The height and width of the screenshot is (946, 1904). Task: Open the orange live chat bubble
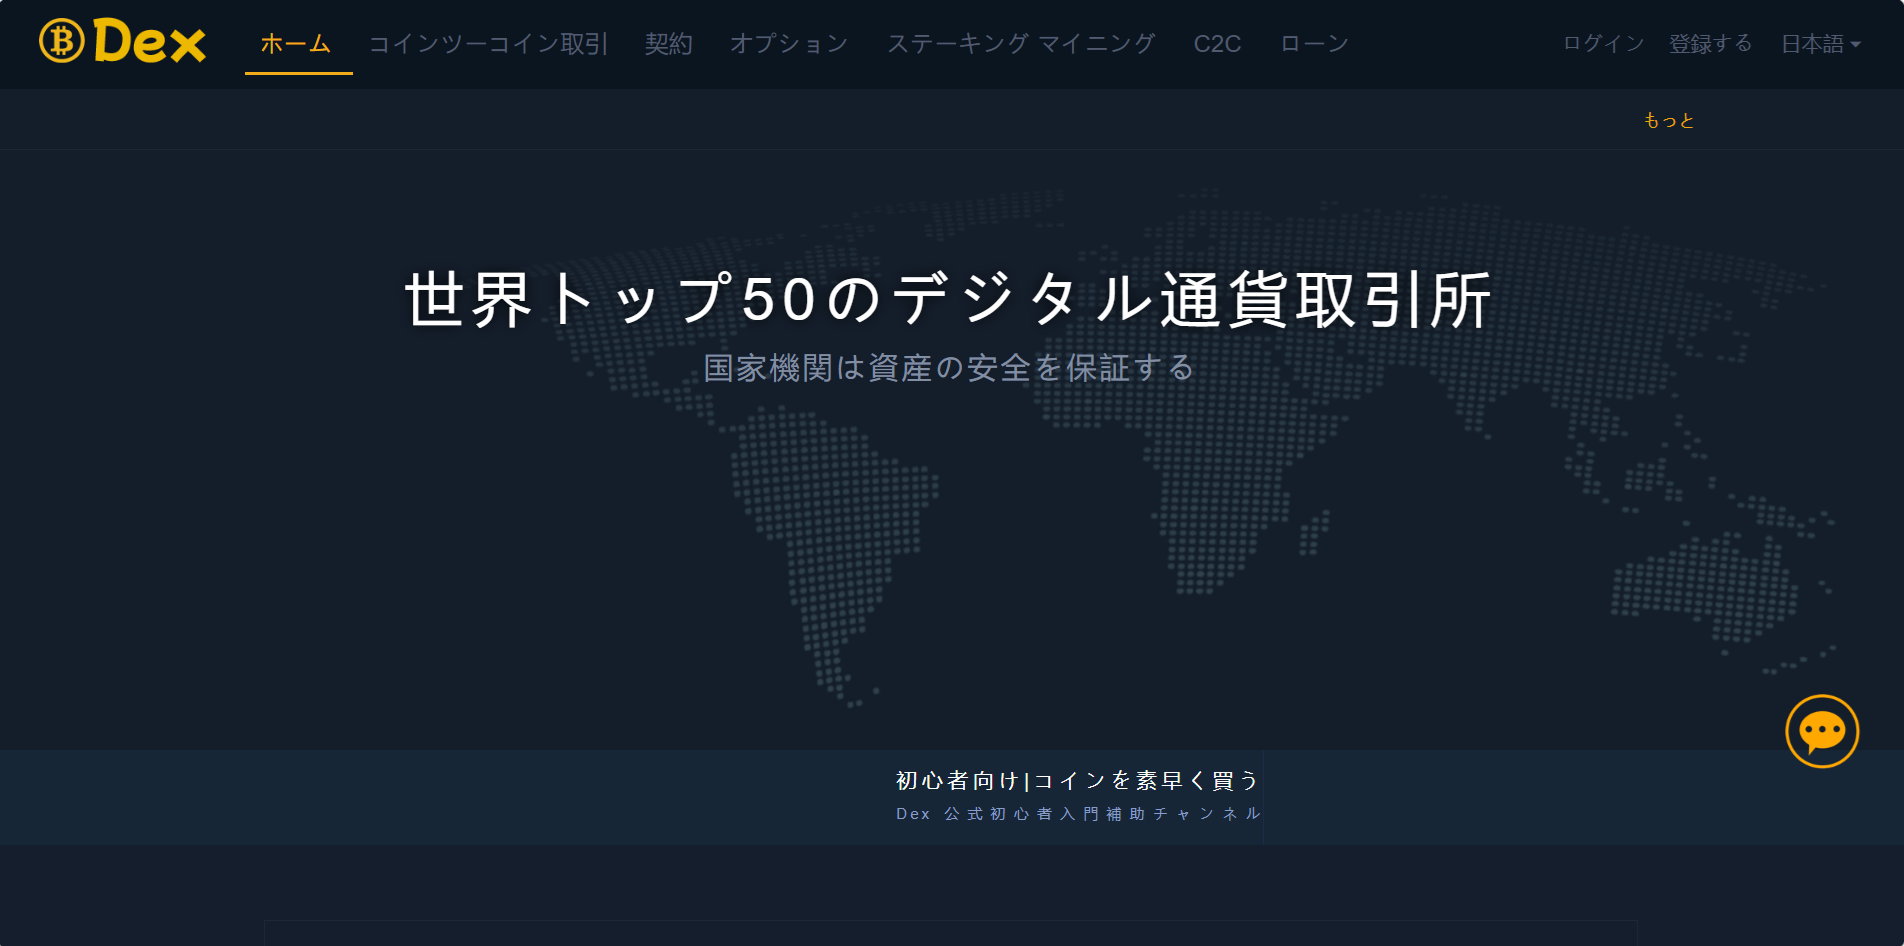pos(1822,731)
